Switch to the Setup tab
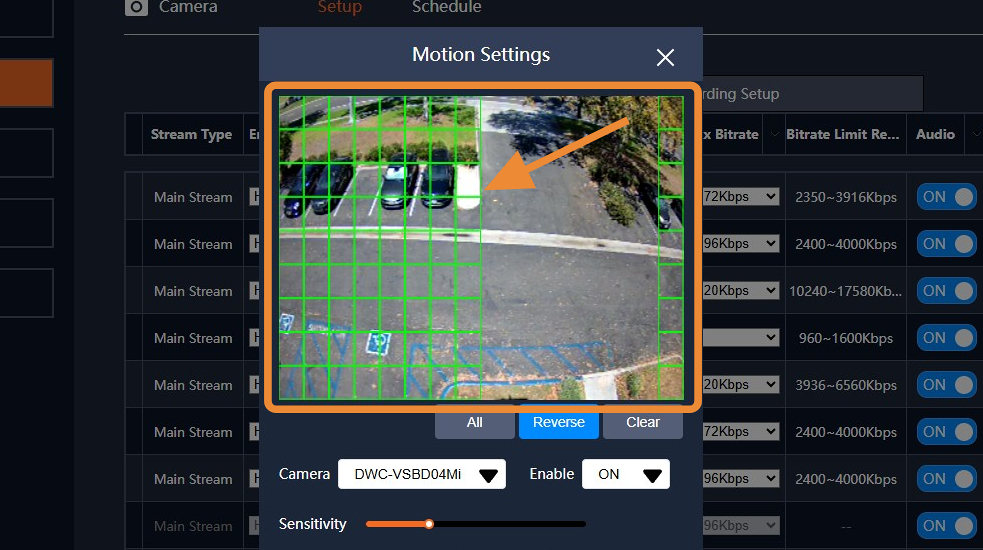 (339, 8)
